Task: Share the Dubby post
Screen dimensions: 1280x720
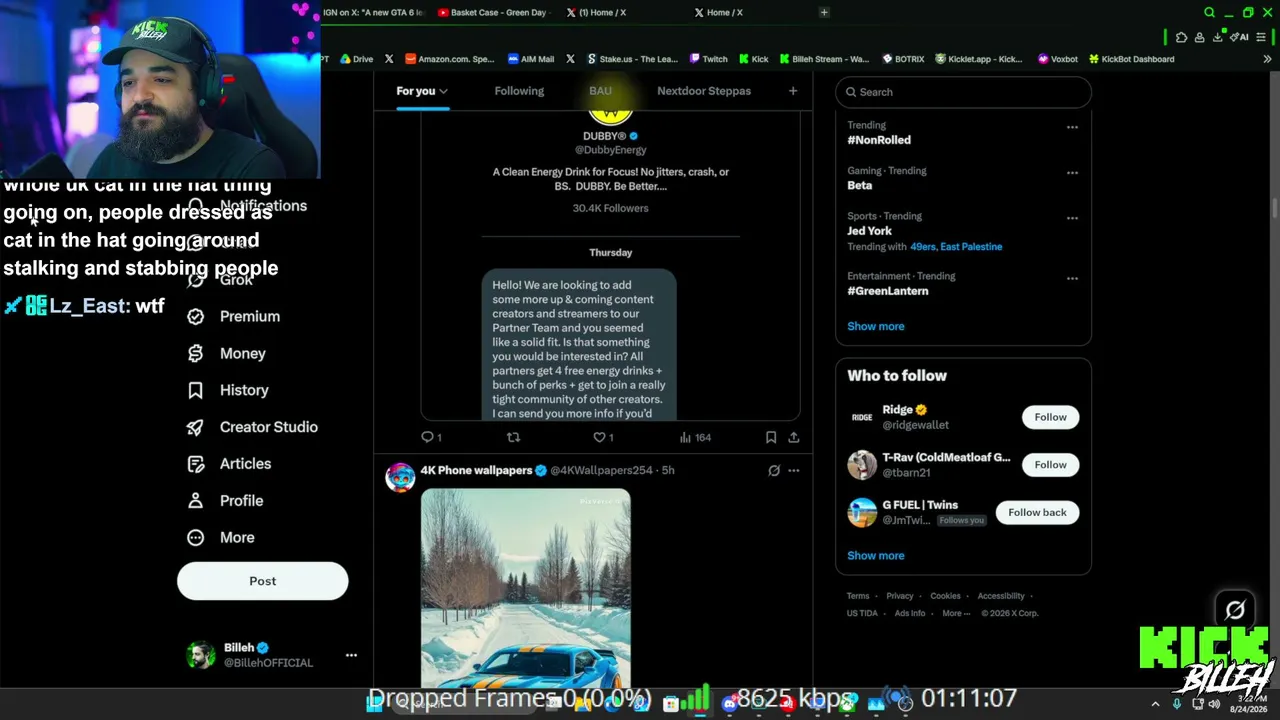Action: pyautogui.click(x=794, y=437)
